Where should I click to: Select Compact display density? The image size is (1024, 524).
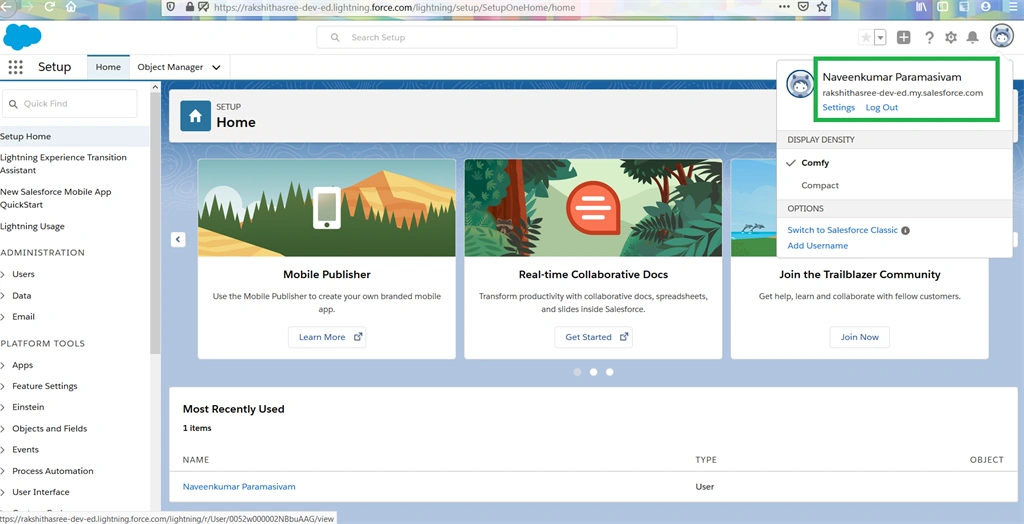pyautogui.click(x=820, y=186)
